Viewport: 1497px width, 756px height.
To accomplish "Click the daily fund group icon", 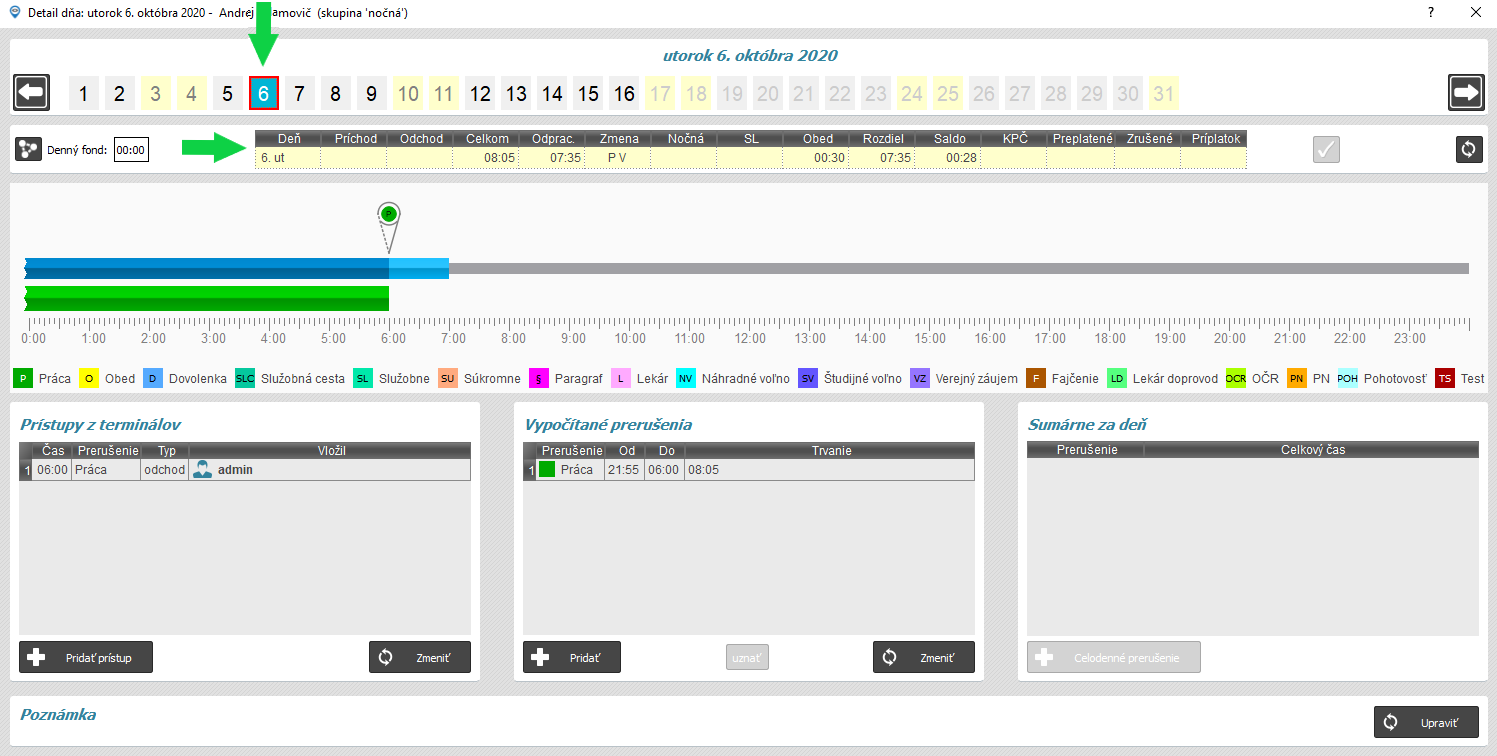I will [x=28, y=150].
